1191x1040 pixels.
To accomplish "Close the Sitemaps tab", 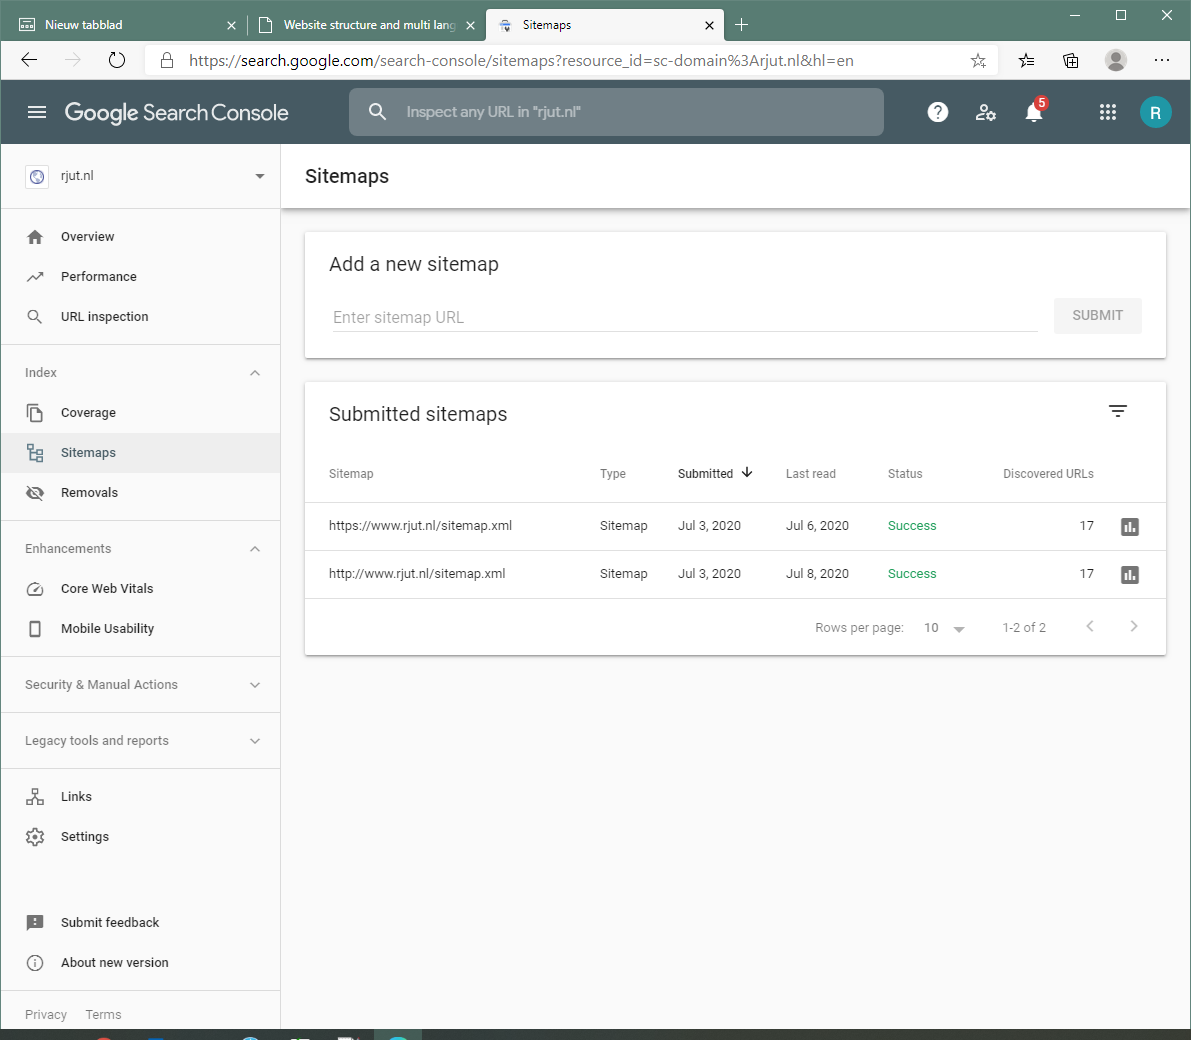I will tap(709, 25).
